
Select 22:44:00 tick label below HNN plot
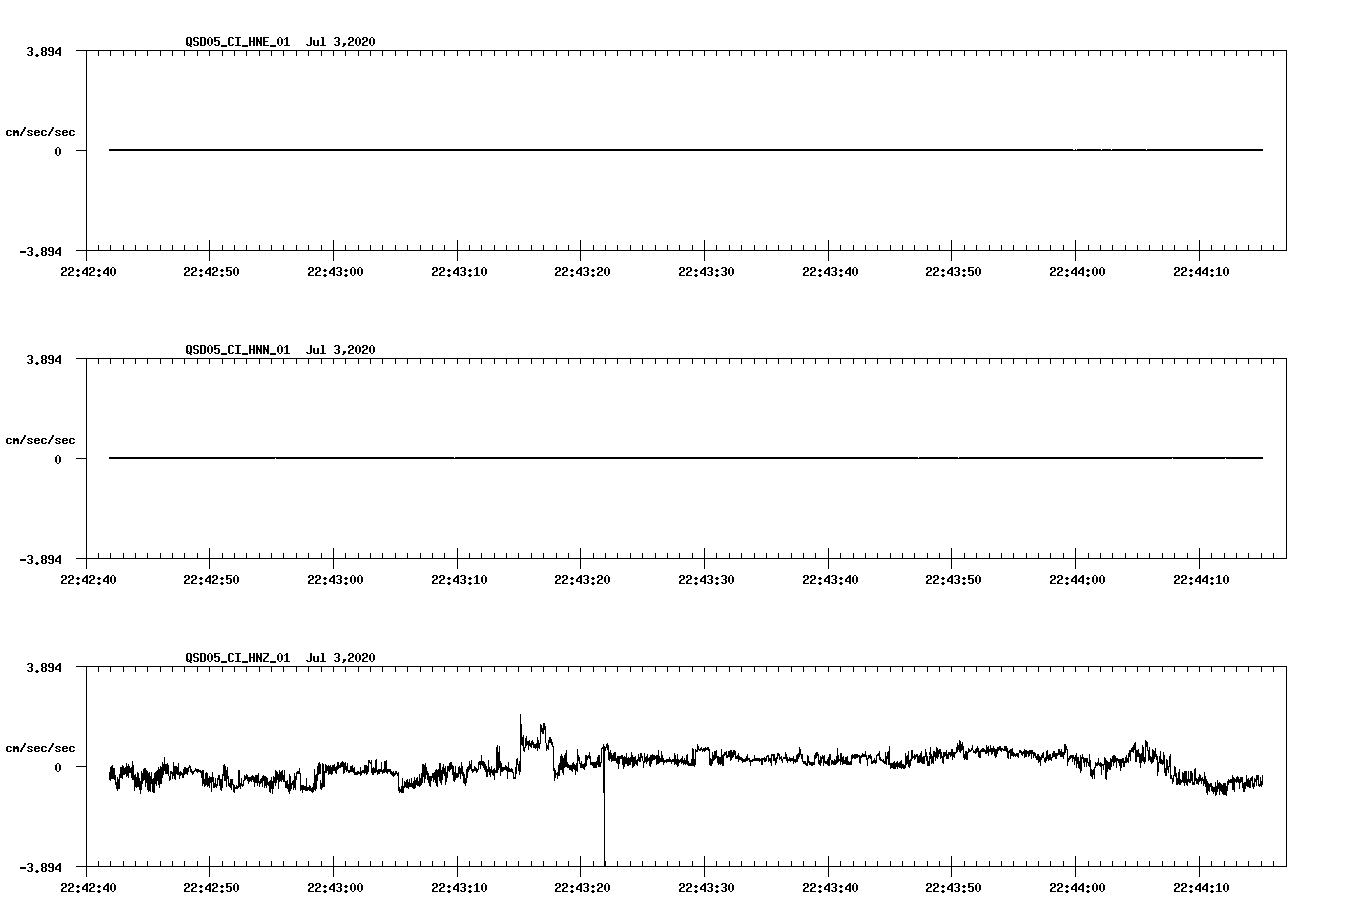1077,579
